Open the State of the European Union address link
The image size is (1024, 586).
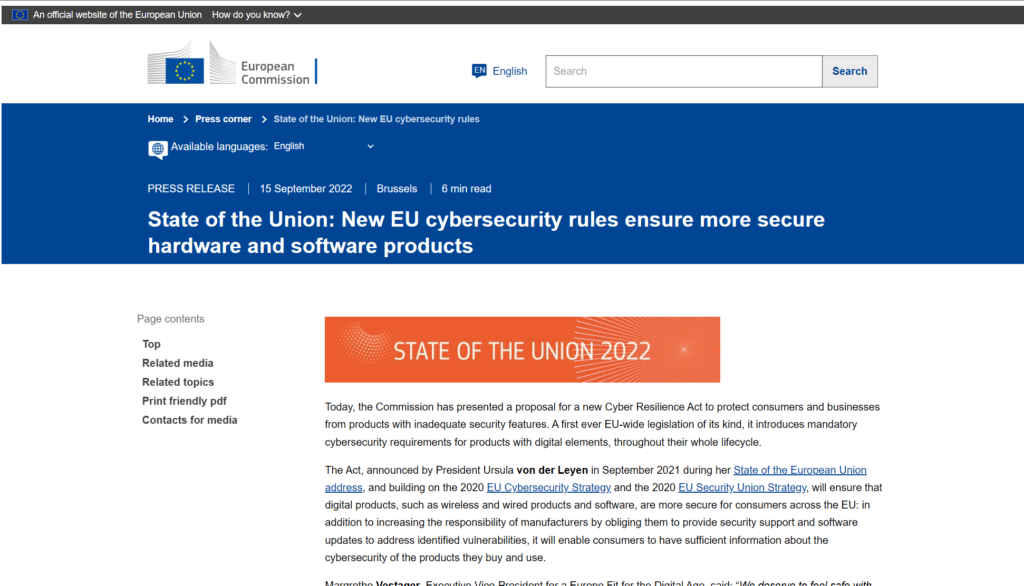(799, 469)
